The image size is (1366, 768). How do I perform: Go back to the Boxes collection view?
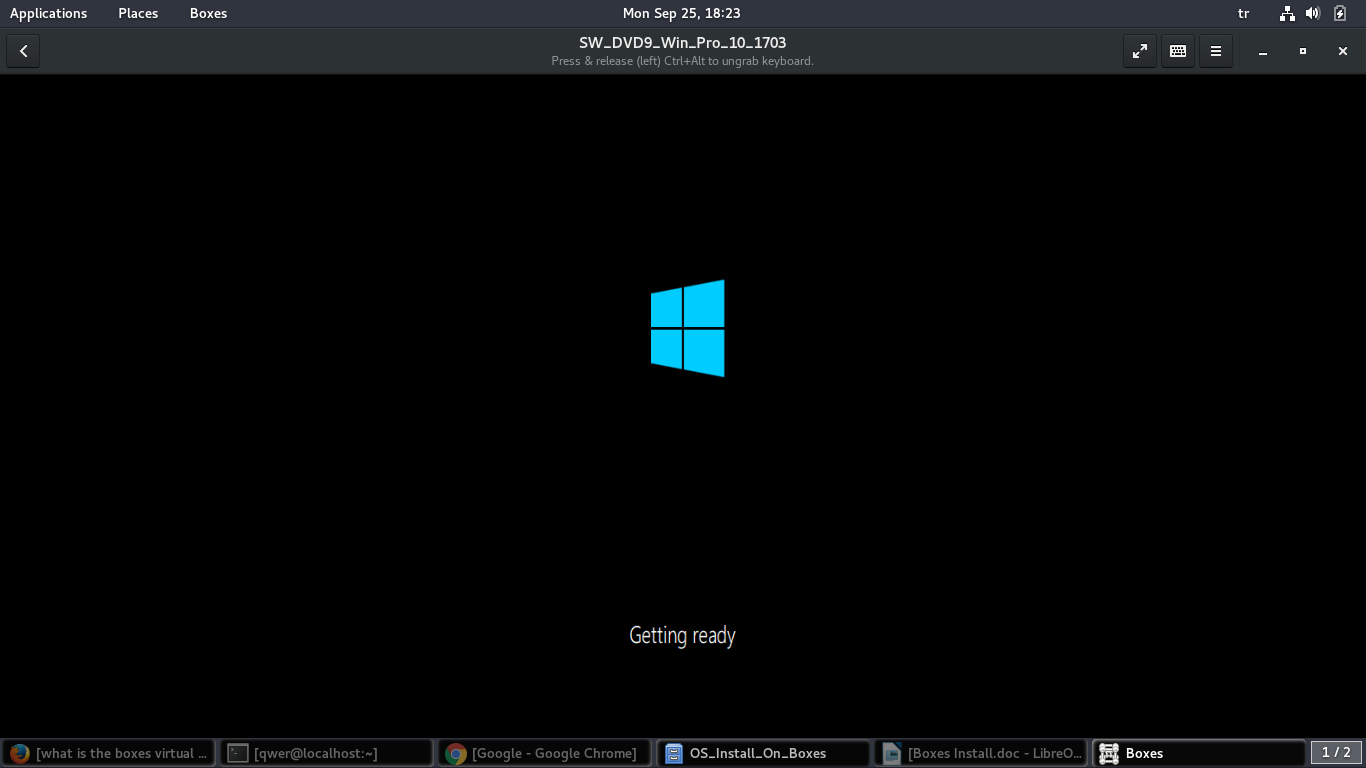click(x=23, y=51)
